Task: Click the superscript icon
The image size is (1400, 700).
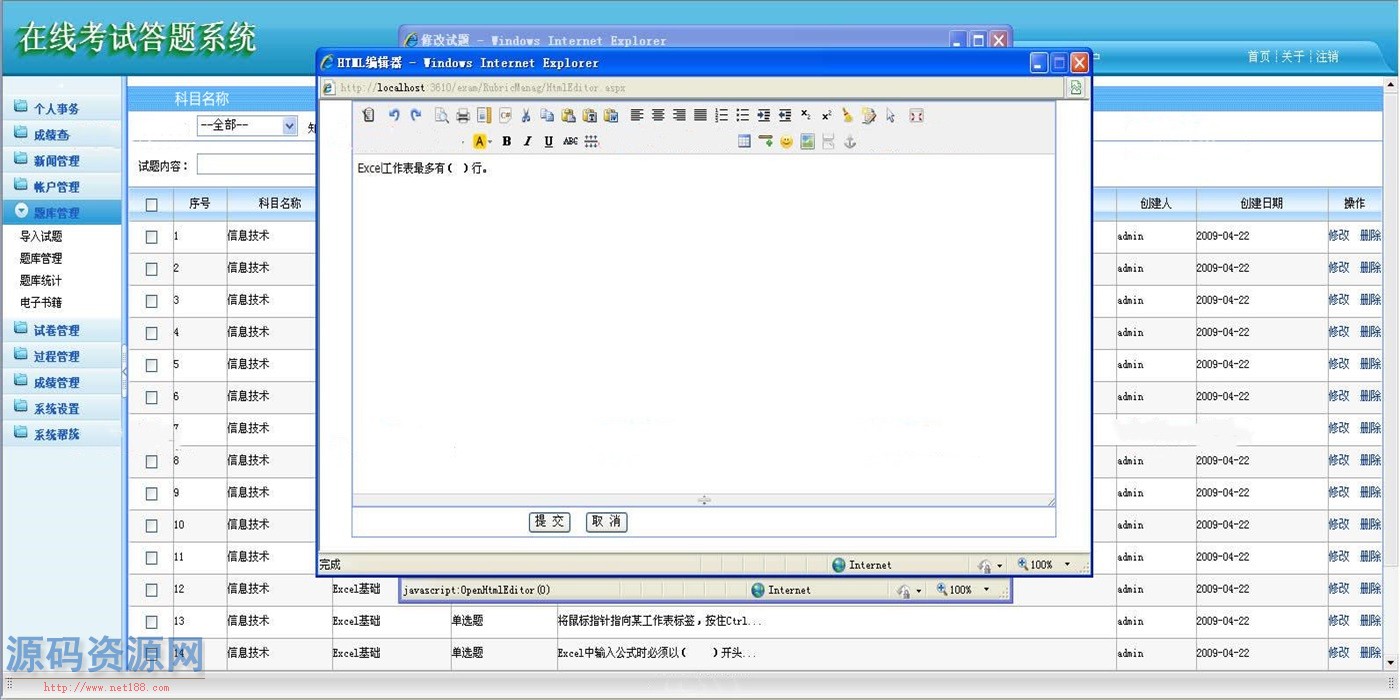Action: click(827, 116)
